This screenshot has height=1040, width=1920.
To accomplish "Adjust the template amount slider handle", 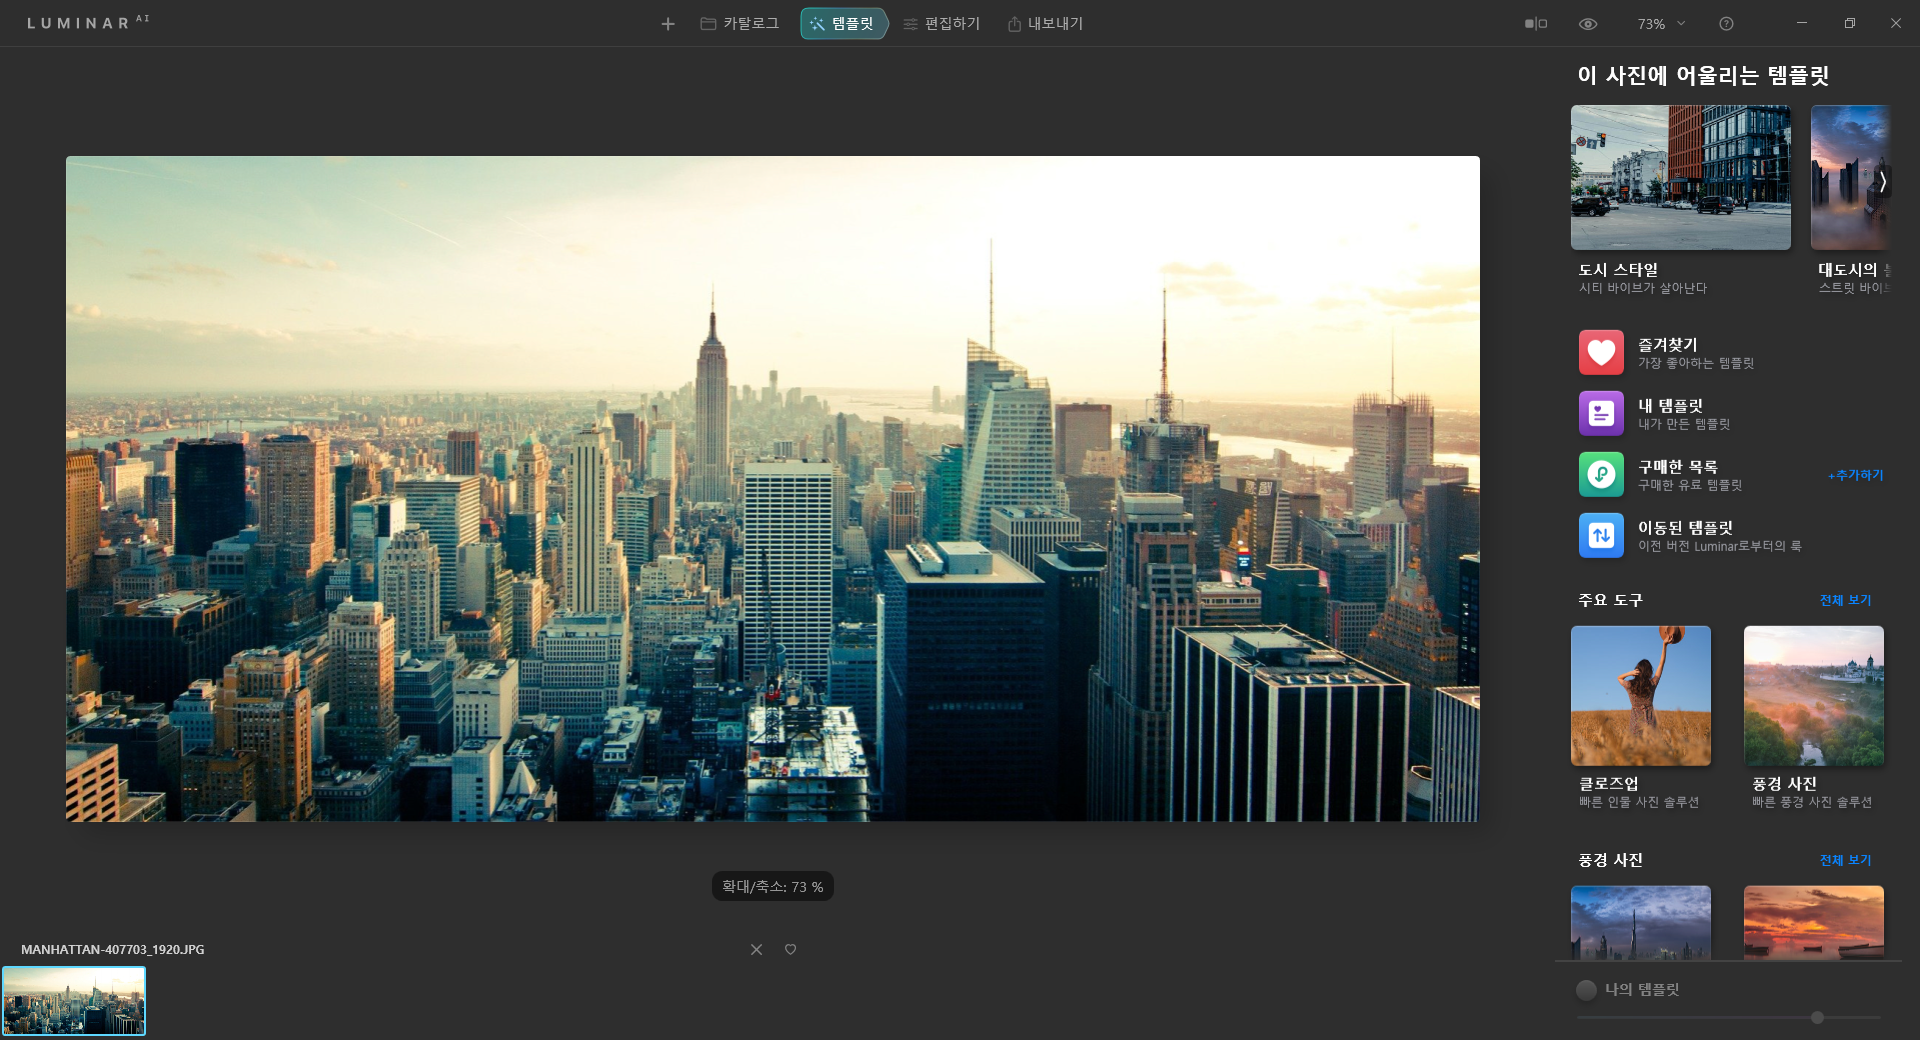I will (x=1817, y=1017).
